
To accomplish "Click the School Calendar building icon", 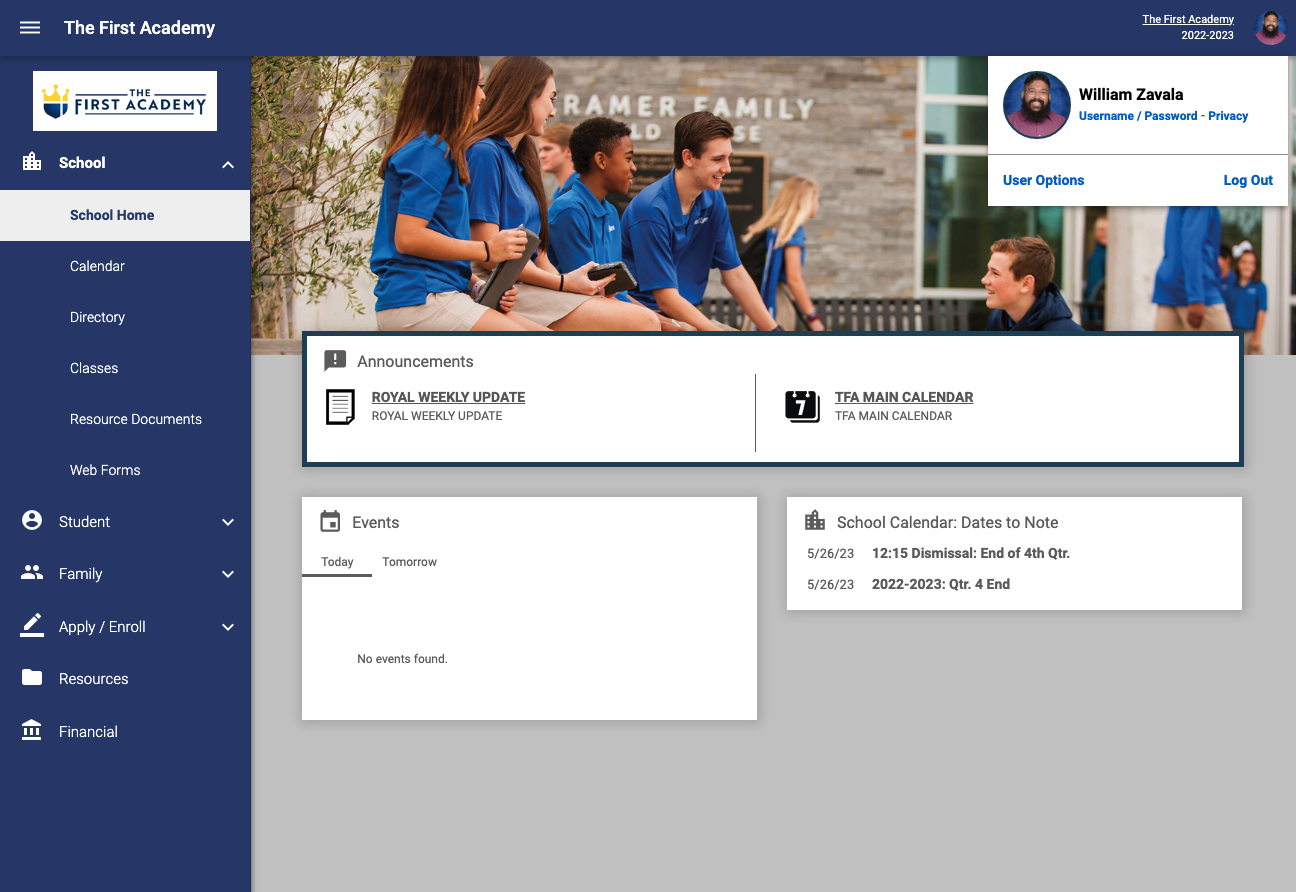I will tap(815, 521).
